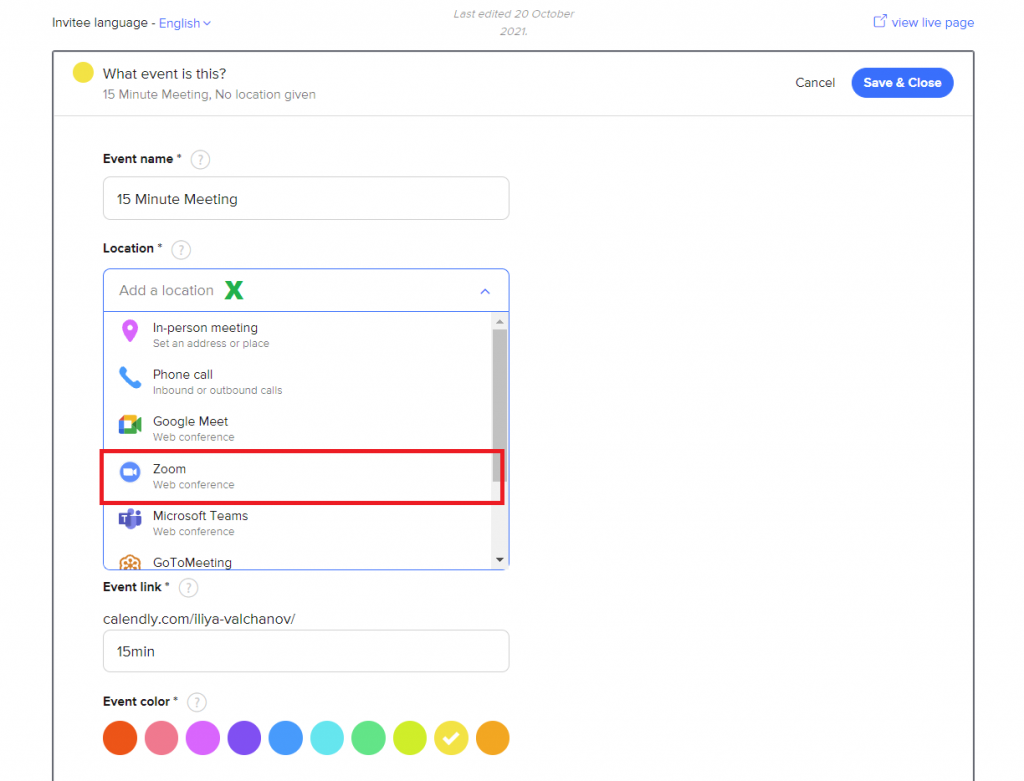The width and height of the screenshot is (1024, 781).
Task: Select the checked yellow event color
Action: point(451,738)
